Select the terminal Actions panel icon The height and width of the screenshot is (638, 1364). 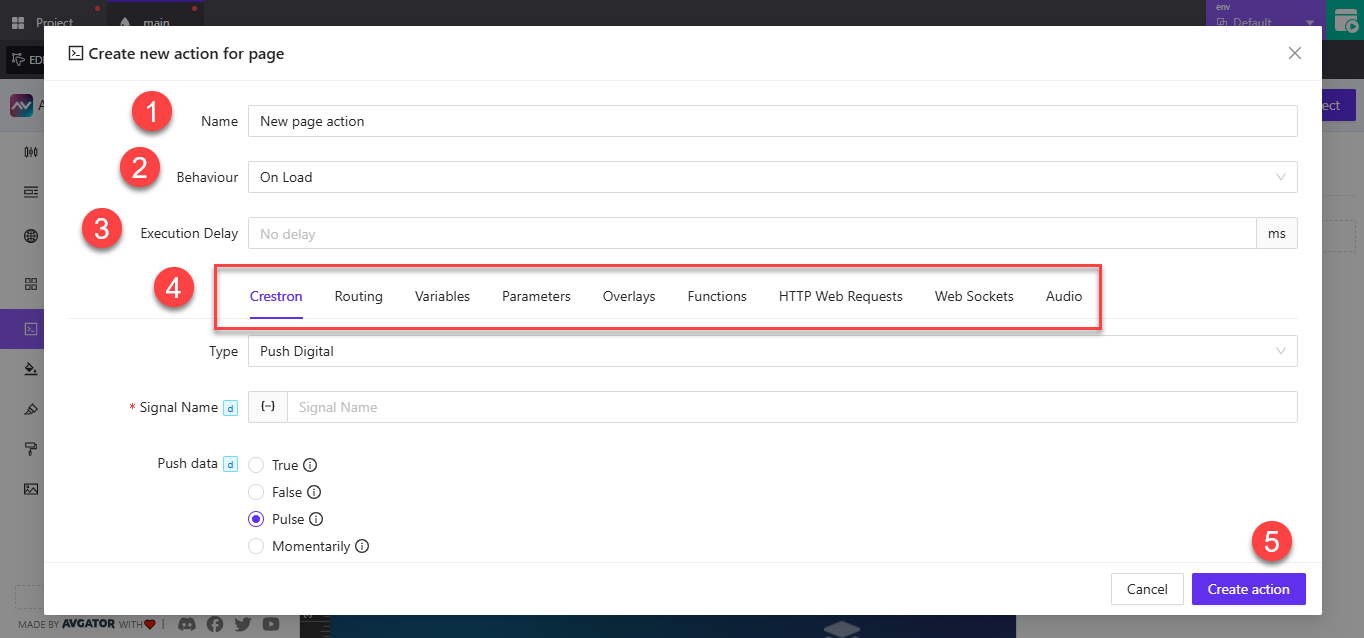30,328
